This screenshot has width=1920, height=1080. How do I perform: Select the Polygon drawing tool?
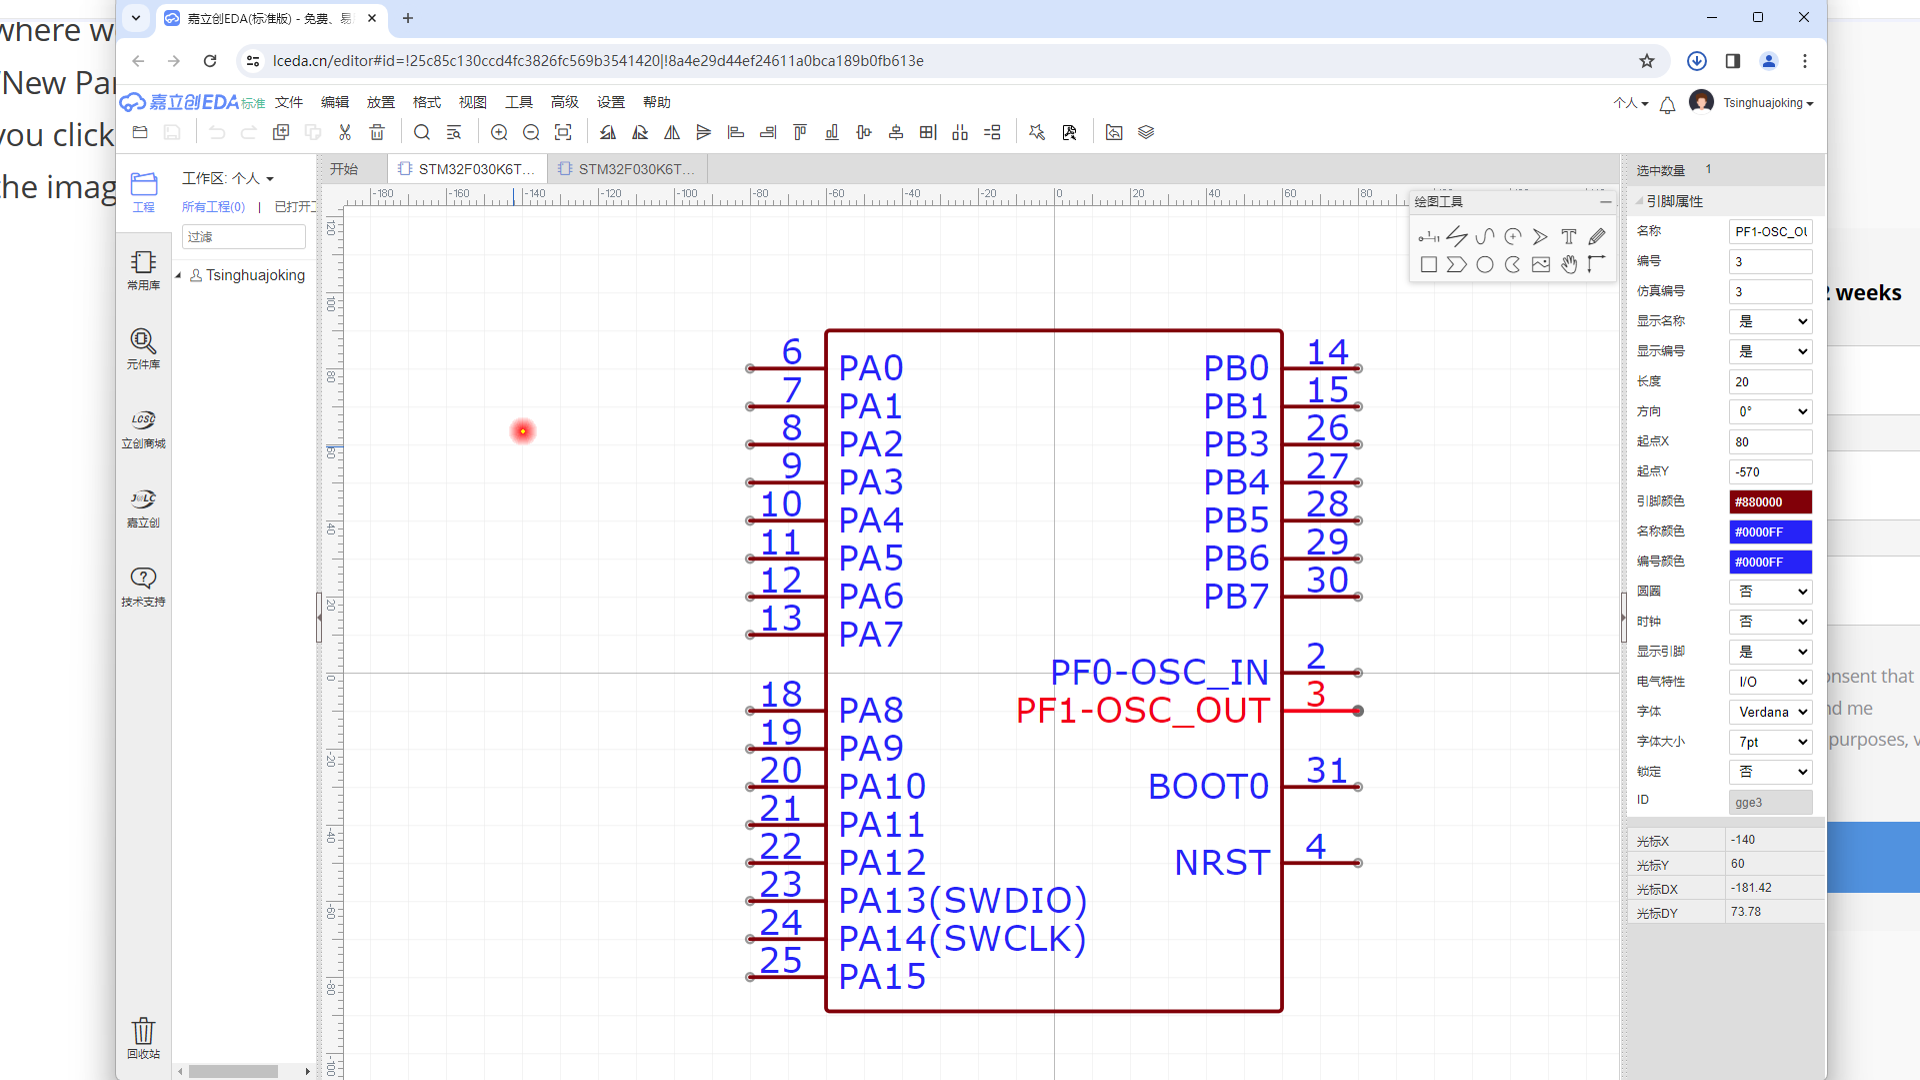[x=1457, y=265]
